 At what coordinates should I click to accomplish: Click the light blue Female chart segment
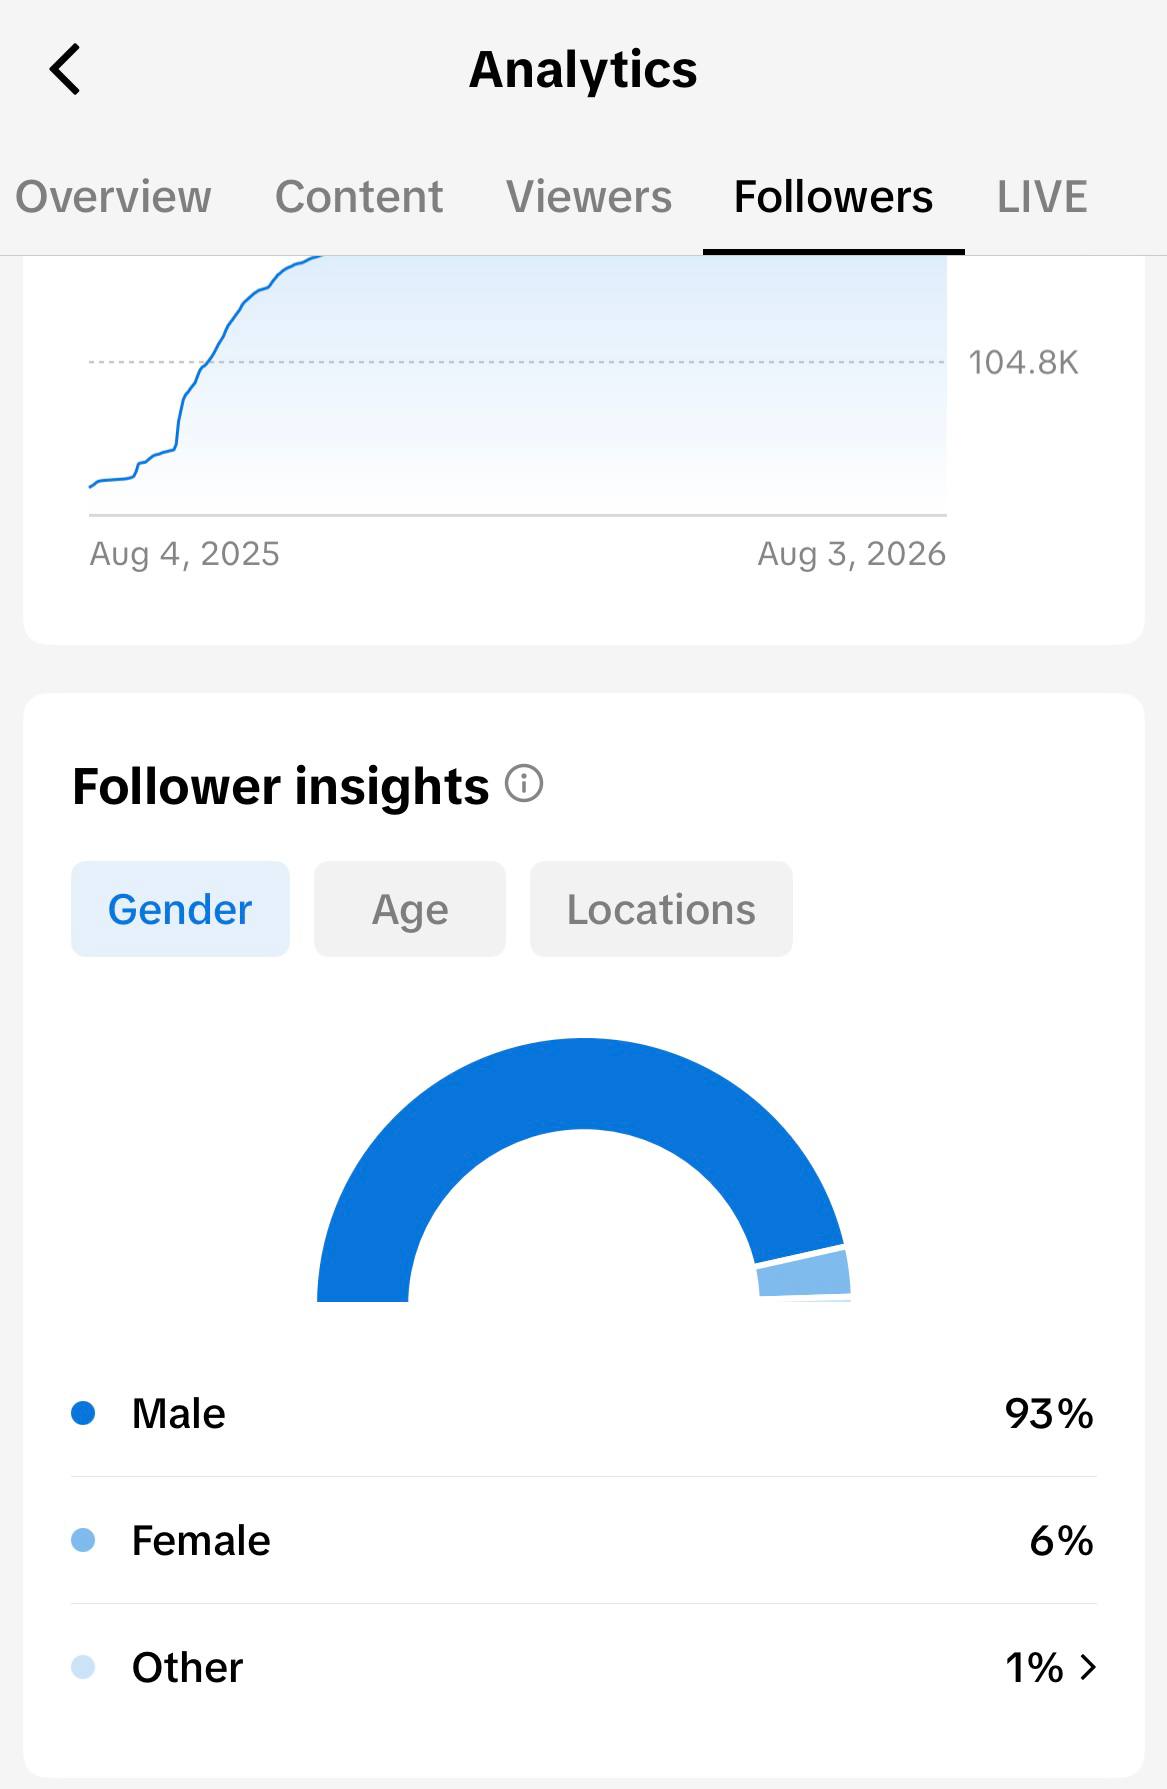(804, 1272)
